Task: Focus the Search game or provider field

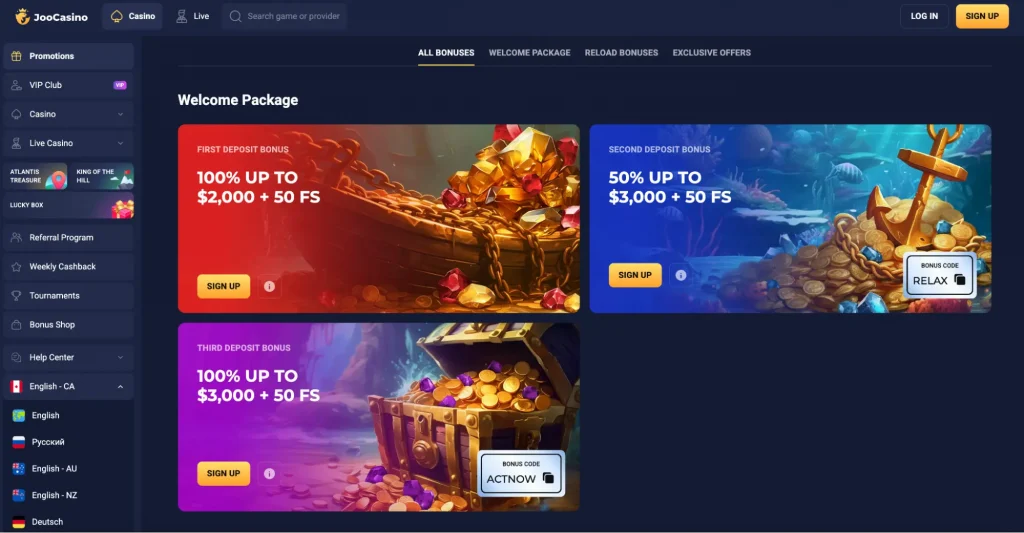Action: [x=284, y=16]
